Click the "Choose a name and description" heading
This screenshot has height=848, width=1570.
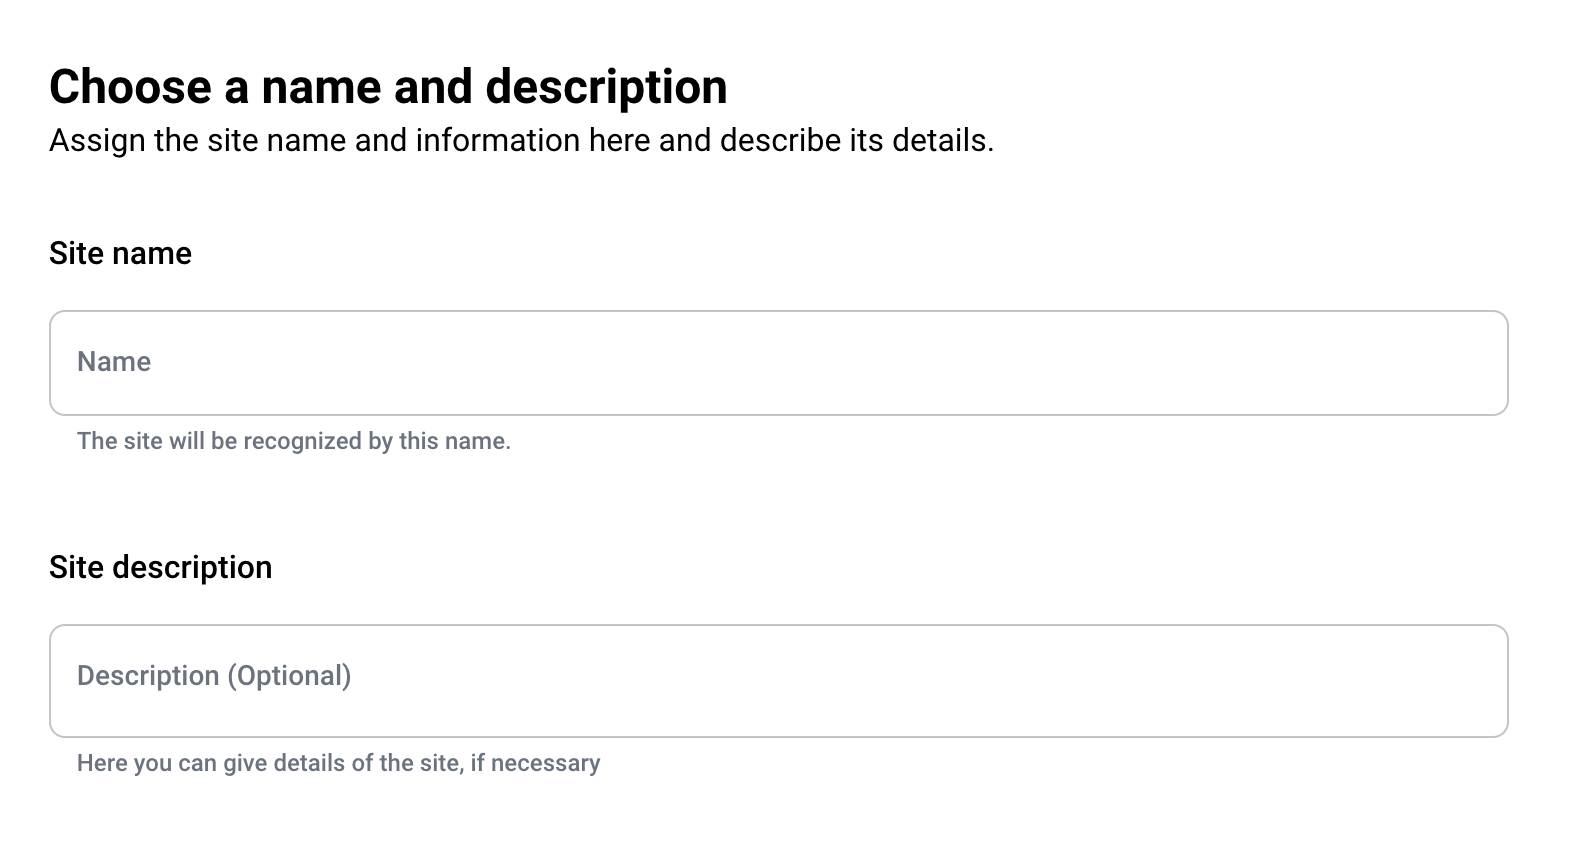point(388,86)
